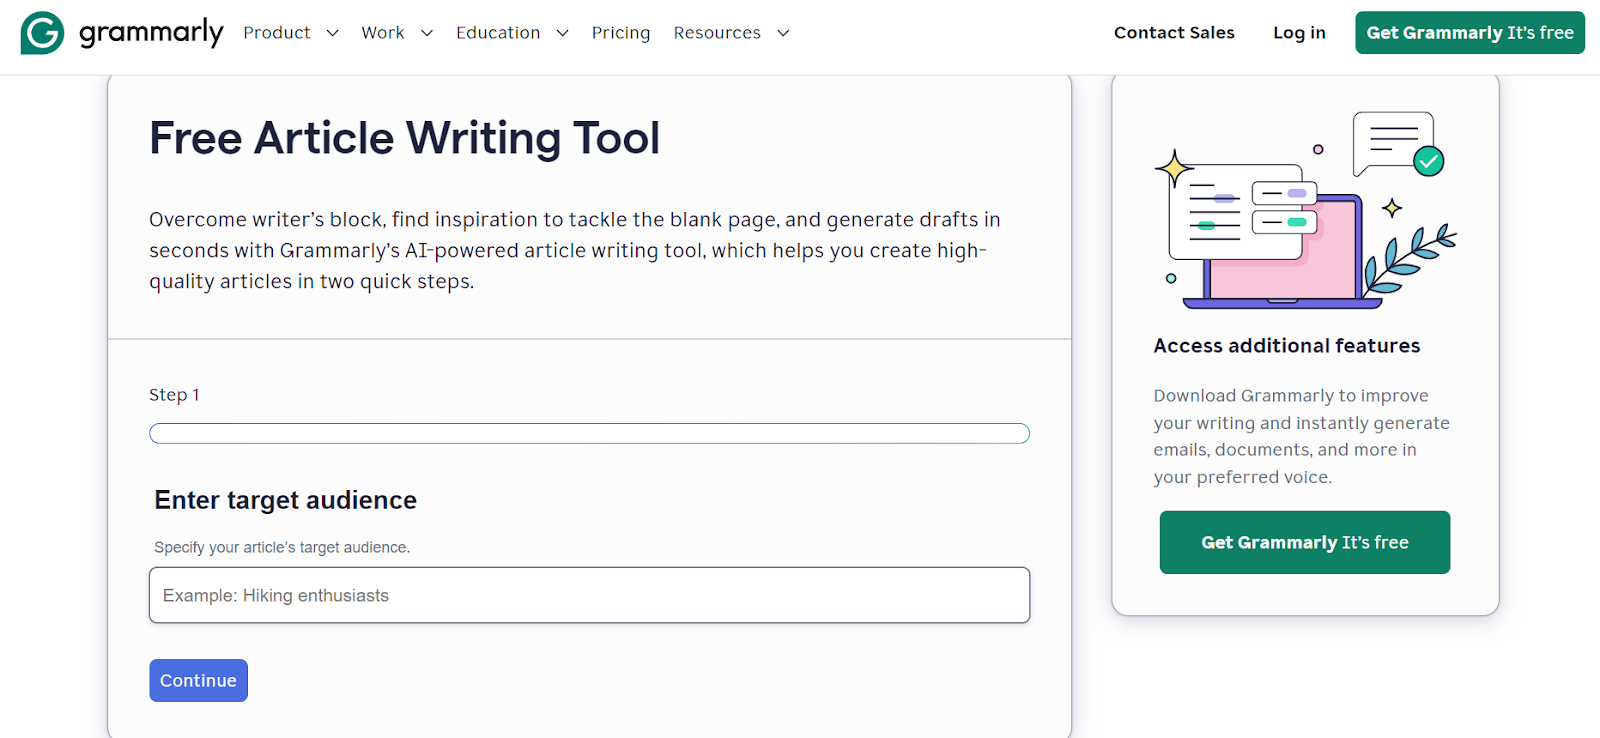Click 'Specify your article's target audience.' text
This screenshot has height=738, width=1600.
(x=282, y=547)
